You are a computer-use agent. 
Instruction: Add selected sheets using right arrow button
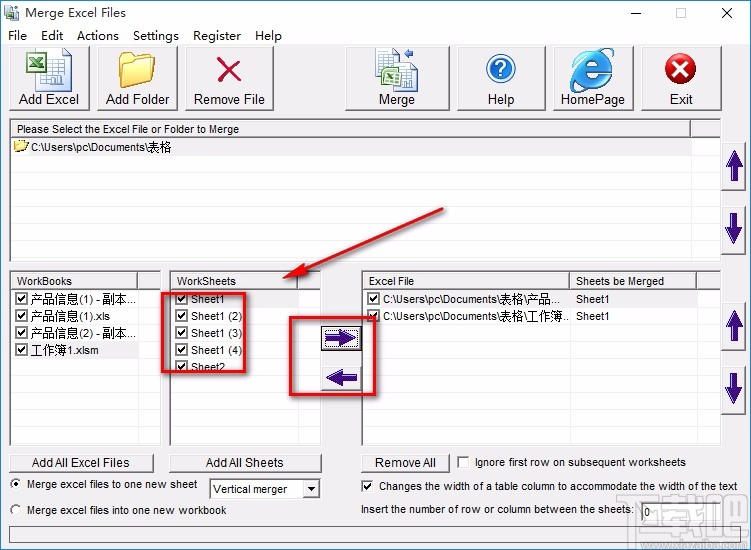(x=341, y=338)
